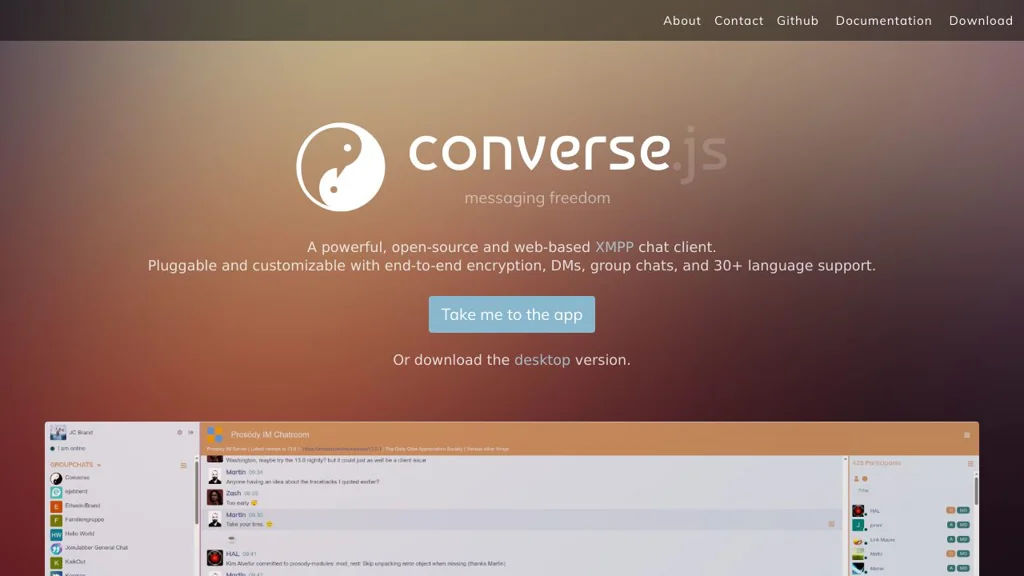Click the Prosody IM Chatroom squares icon
This screenshot has width=1024, height=576.
click(215, 434)
